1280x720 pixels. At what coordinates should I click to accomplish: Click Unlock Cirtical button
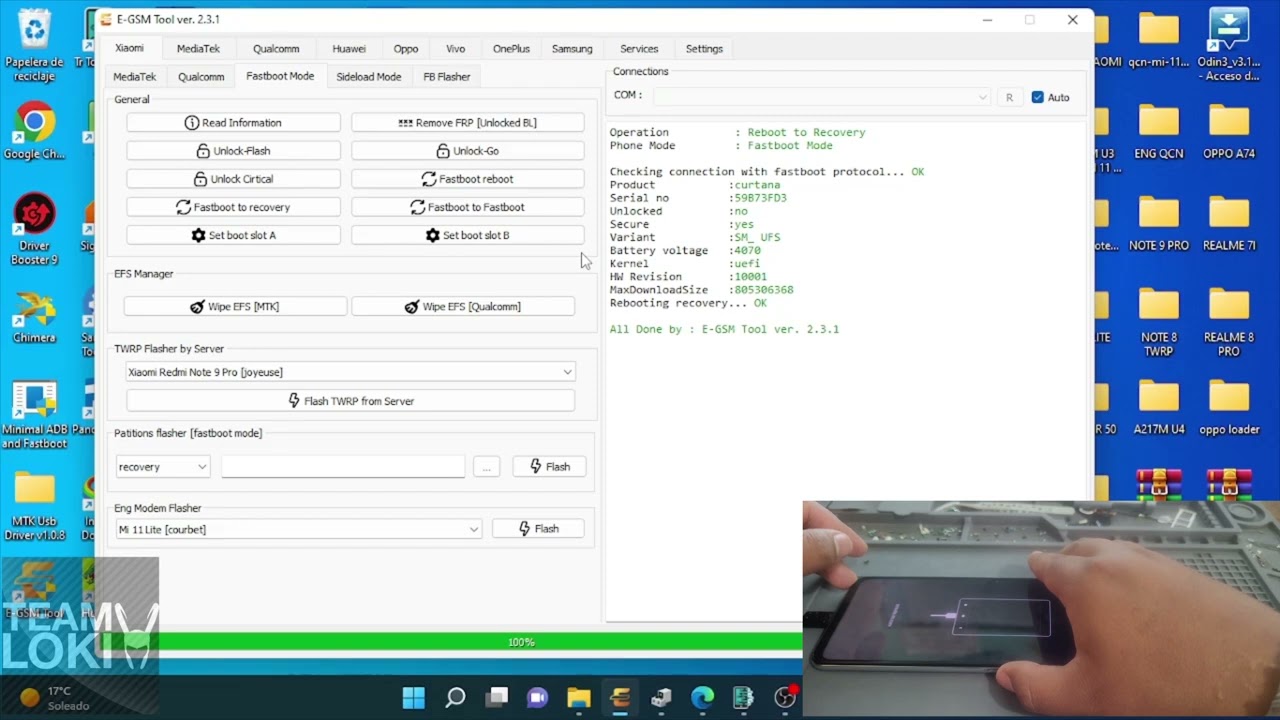[233, 179]
